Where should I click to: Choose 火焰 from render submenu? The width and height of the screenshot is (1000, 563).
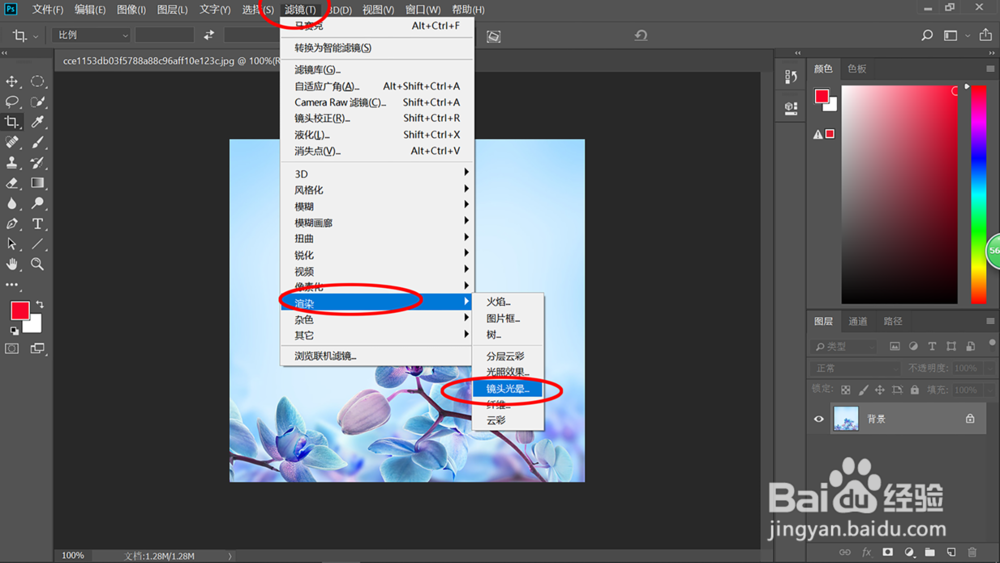508,302
